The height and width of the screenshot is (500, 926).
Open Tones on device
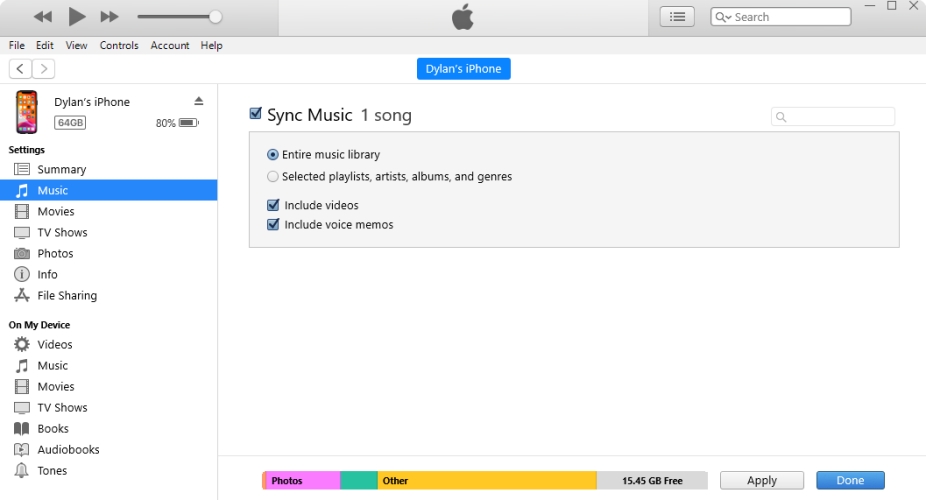pos(109,470)
